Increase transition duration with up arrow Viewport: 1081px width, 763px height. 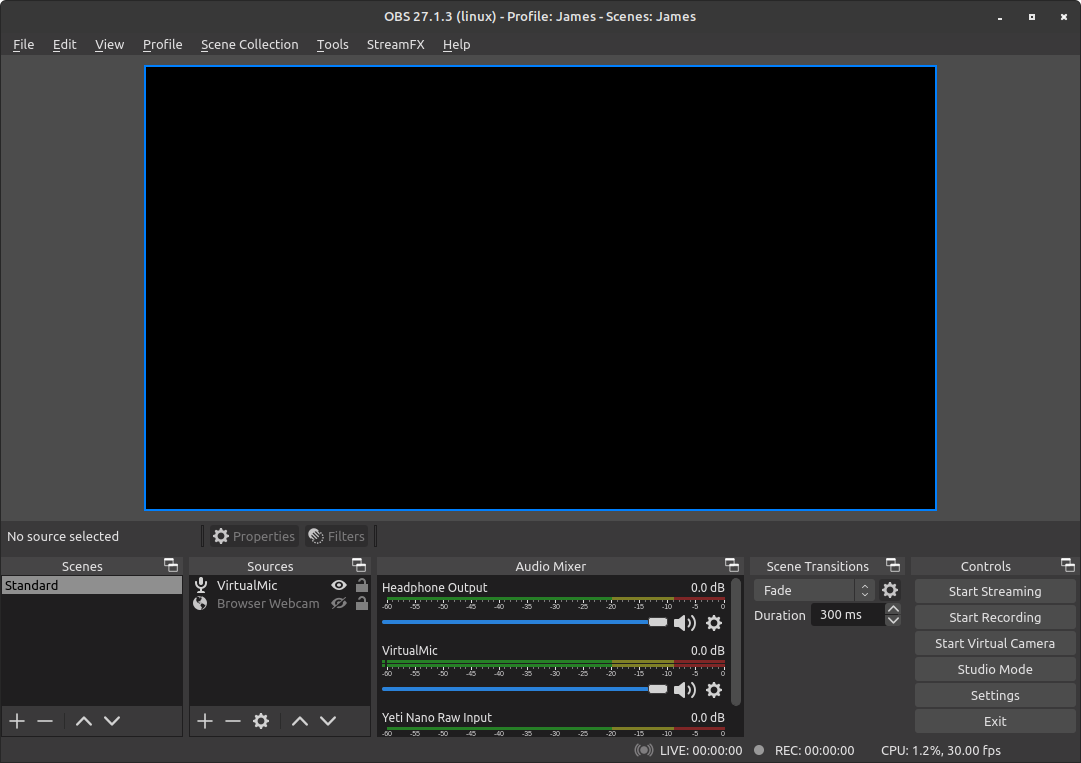893,609
